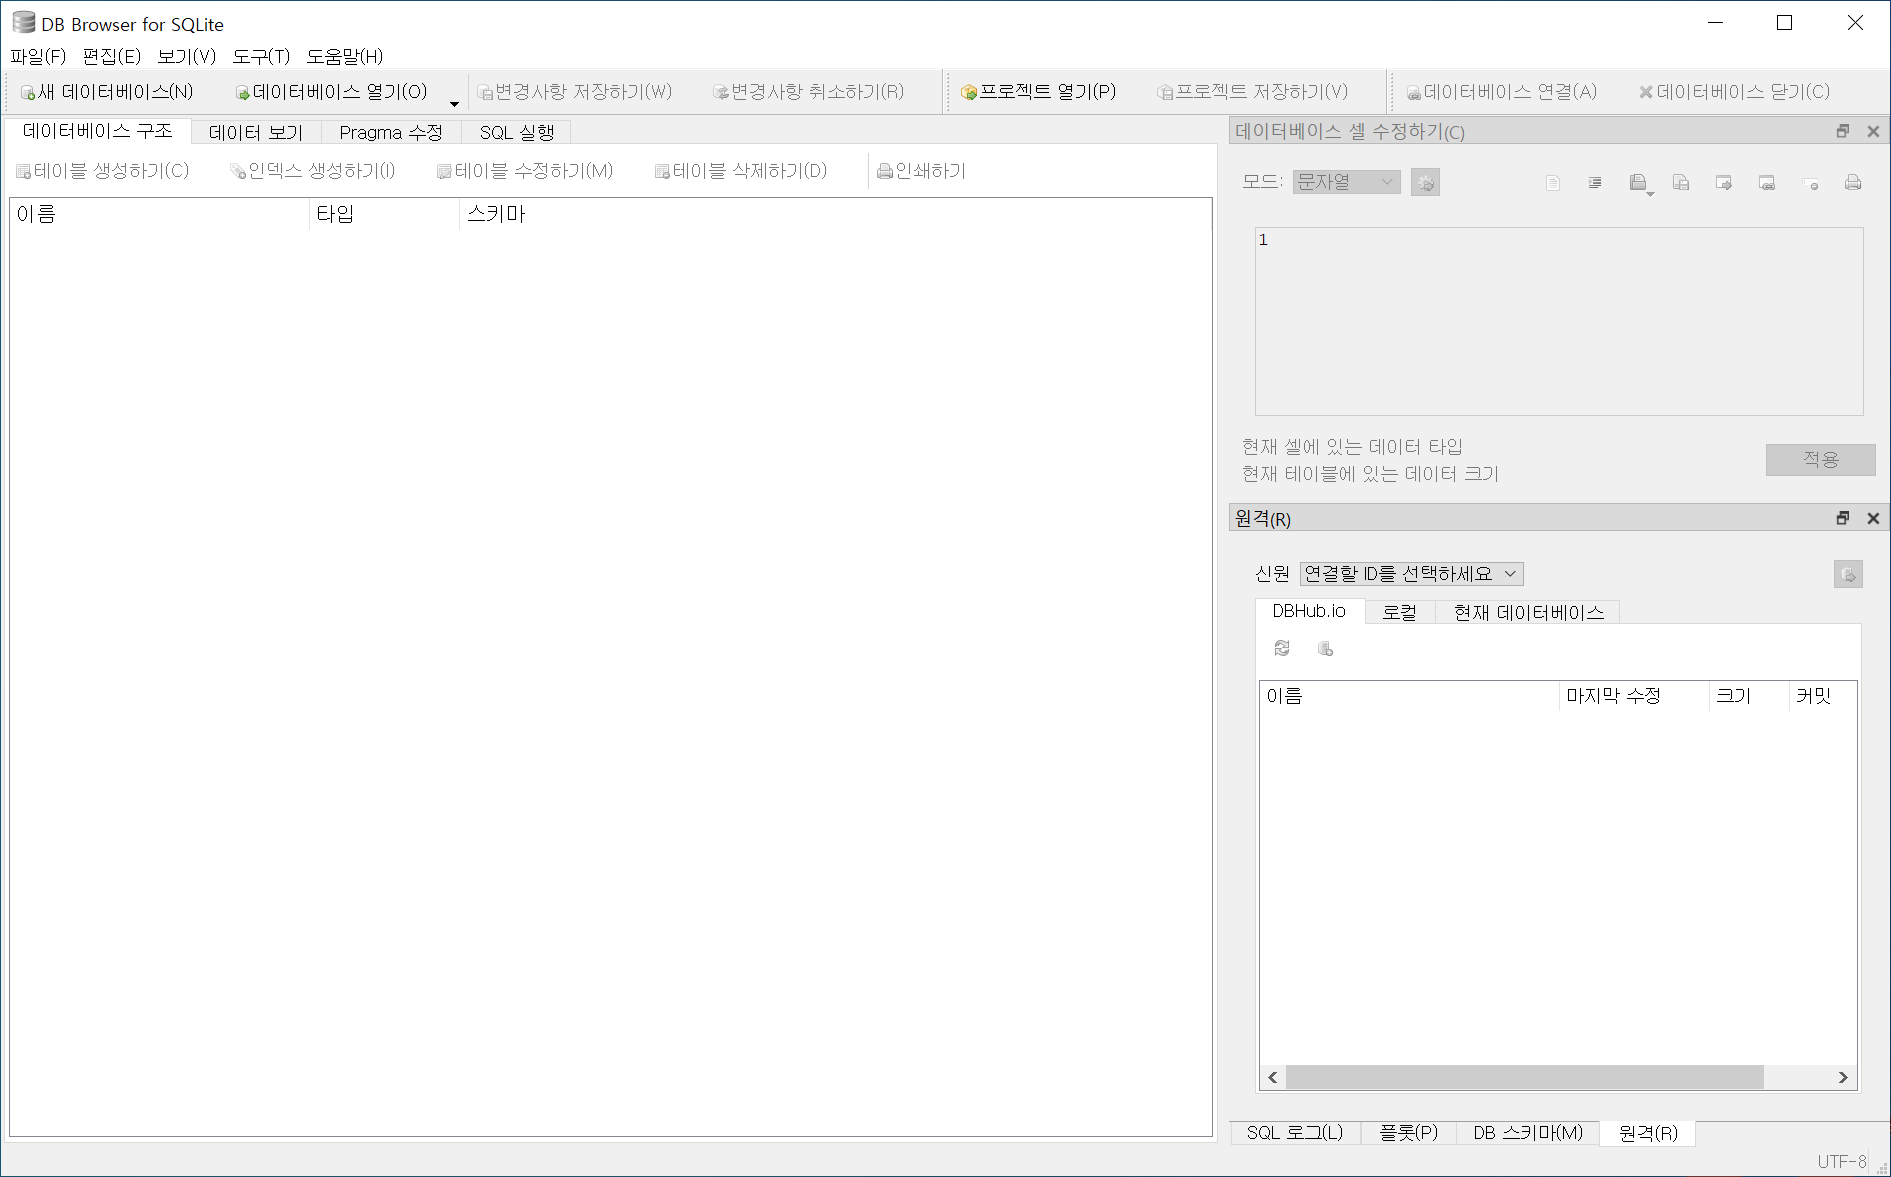Open a project with the Open Project button
Screen dimensions: 1891x1177
click(1038, 92)
